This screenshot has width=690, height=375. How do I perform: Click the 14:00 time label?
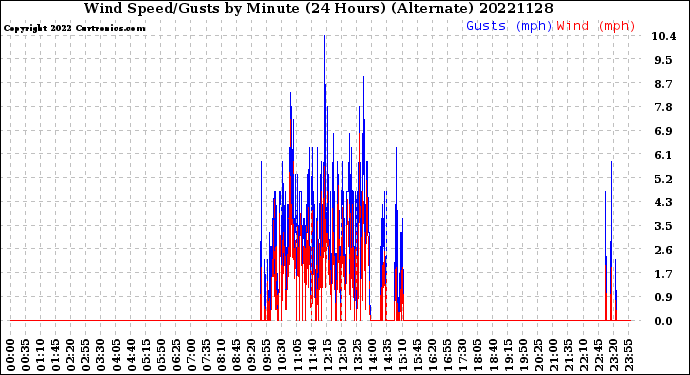(372, 354)
